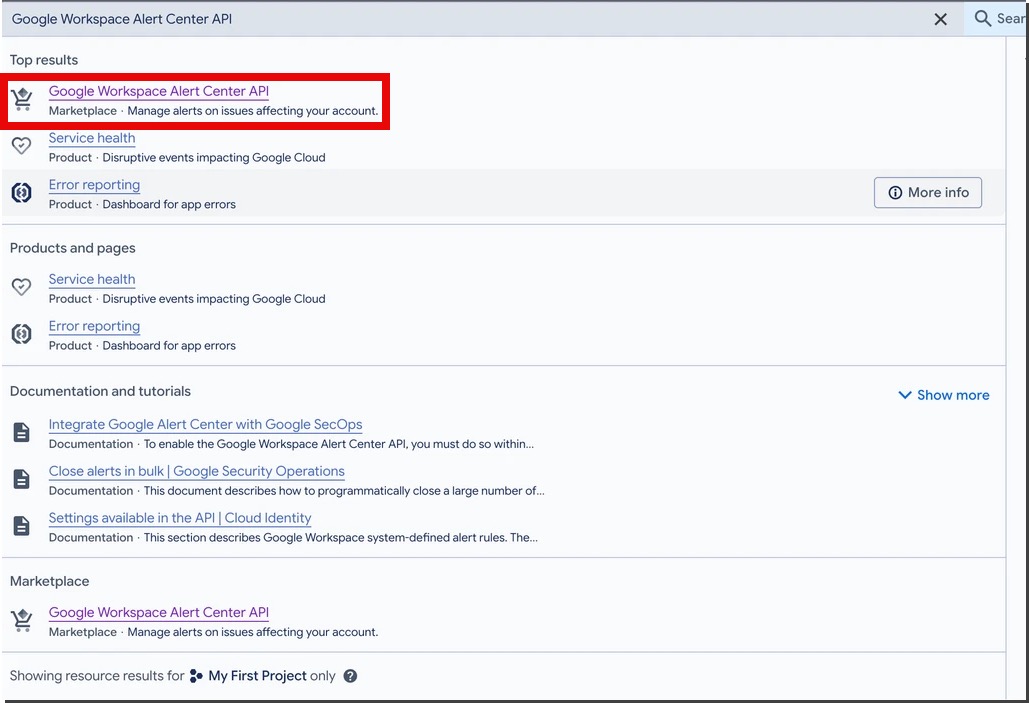Open Integrate Google Alert Center with Google SecOps

coord(205,425)
